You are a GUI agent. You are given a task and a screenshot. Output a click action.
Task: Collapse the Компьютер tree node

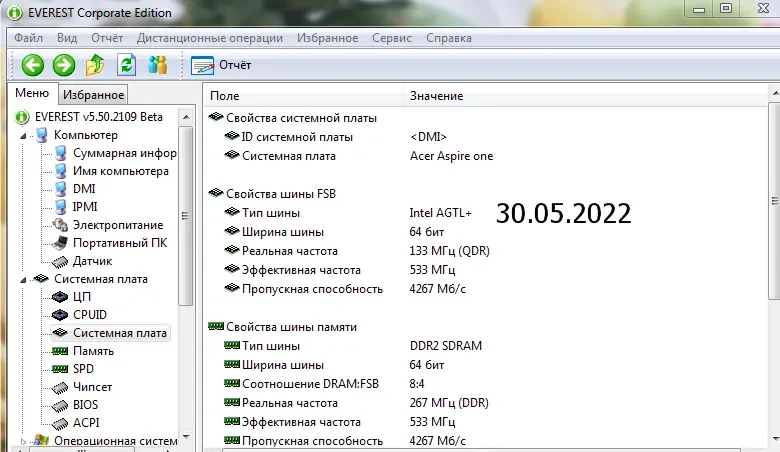tap(23, 136)
